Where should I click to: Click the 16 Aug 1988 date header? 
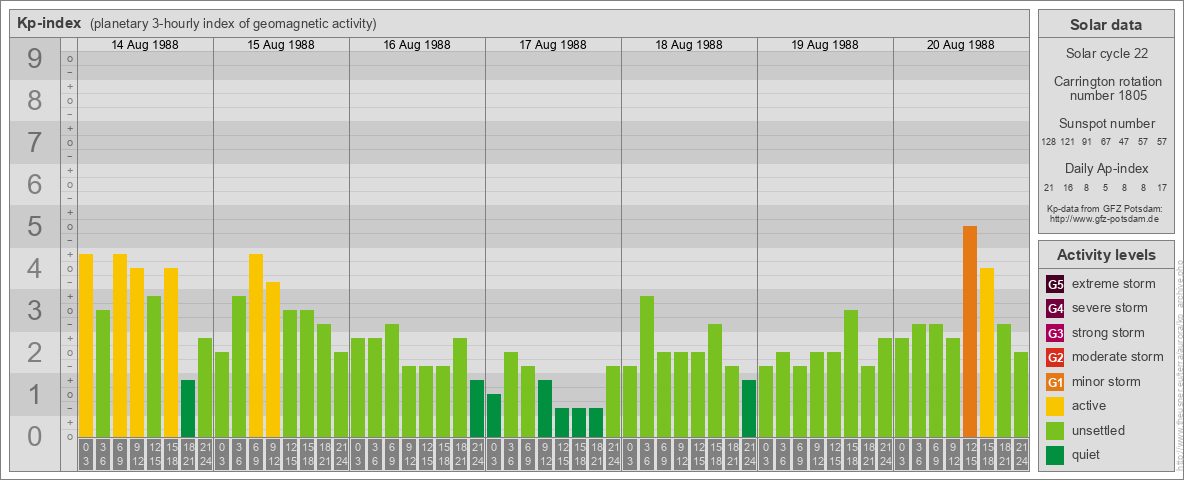[417, 45]
